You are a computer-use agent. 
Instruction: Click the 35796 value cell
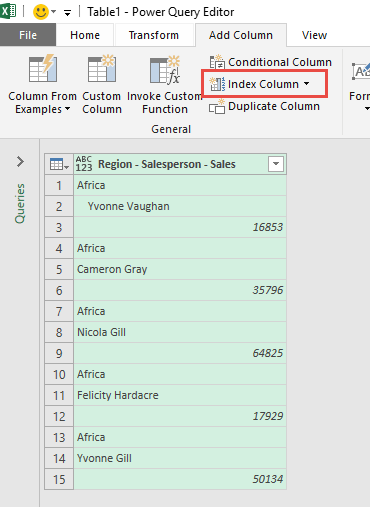(x=180, y=290)
